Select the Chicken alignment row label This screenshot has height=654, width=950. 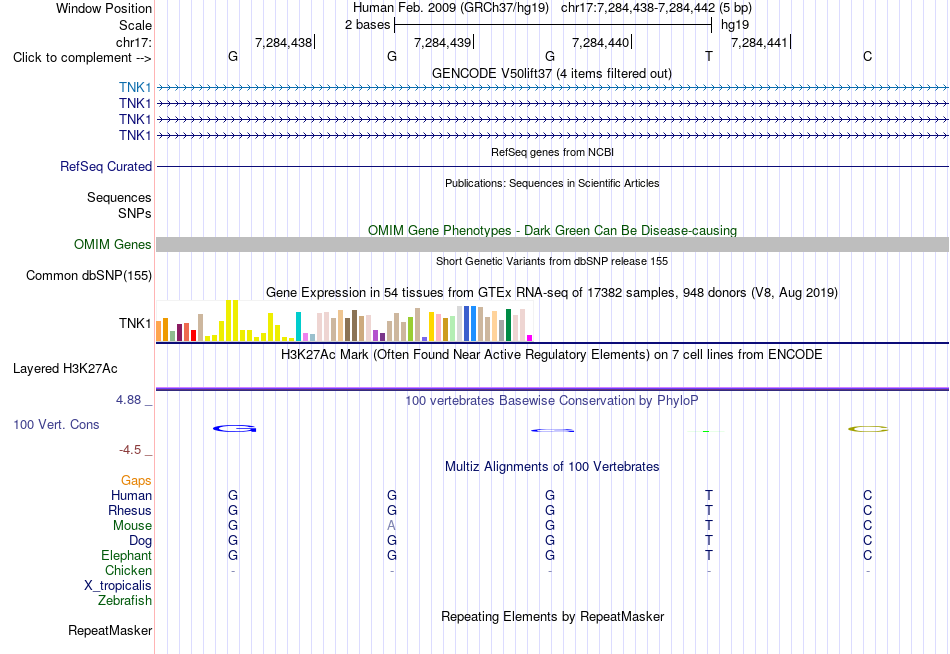coord(128,570)
